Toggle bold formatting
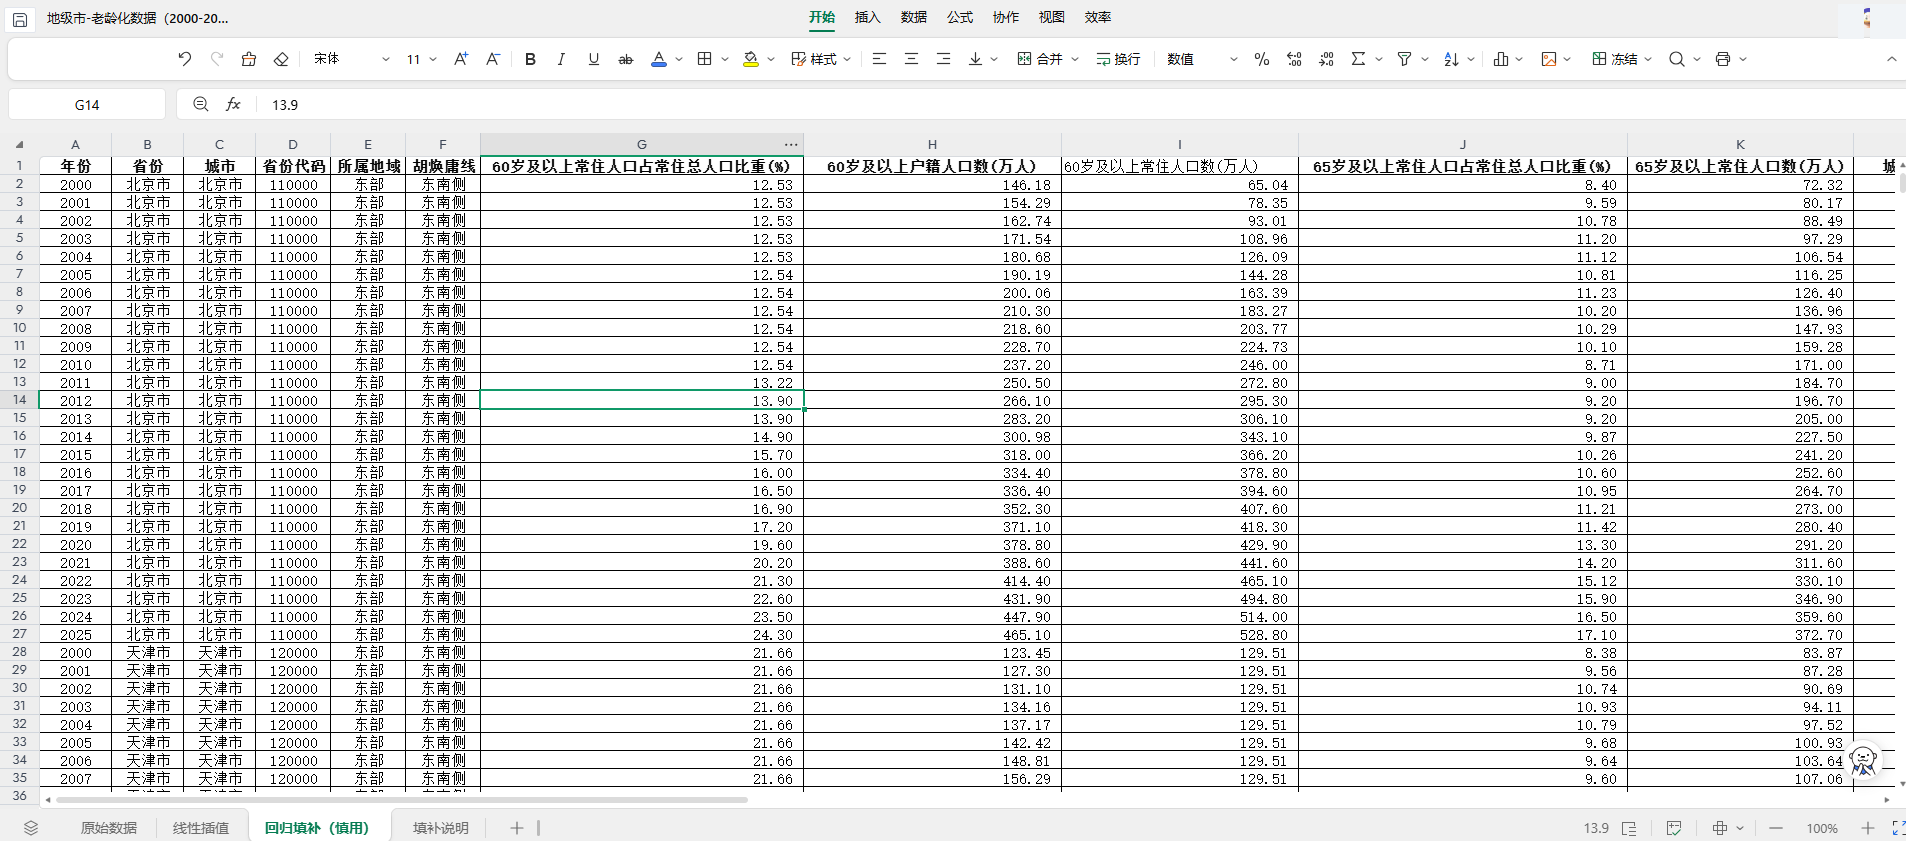 pos(531,59)
